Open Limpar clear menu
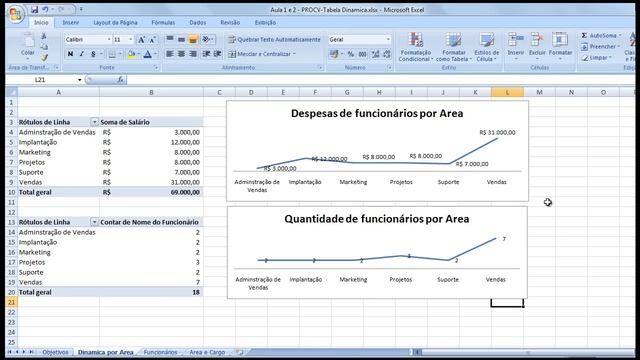Image resolution: width=640 pixels, height=360 pixels. point(596,58)
